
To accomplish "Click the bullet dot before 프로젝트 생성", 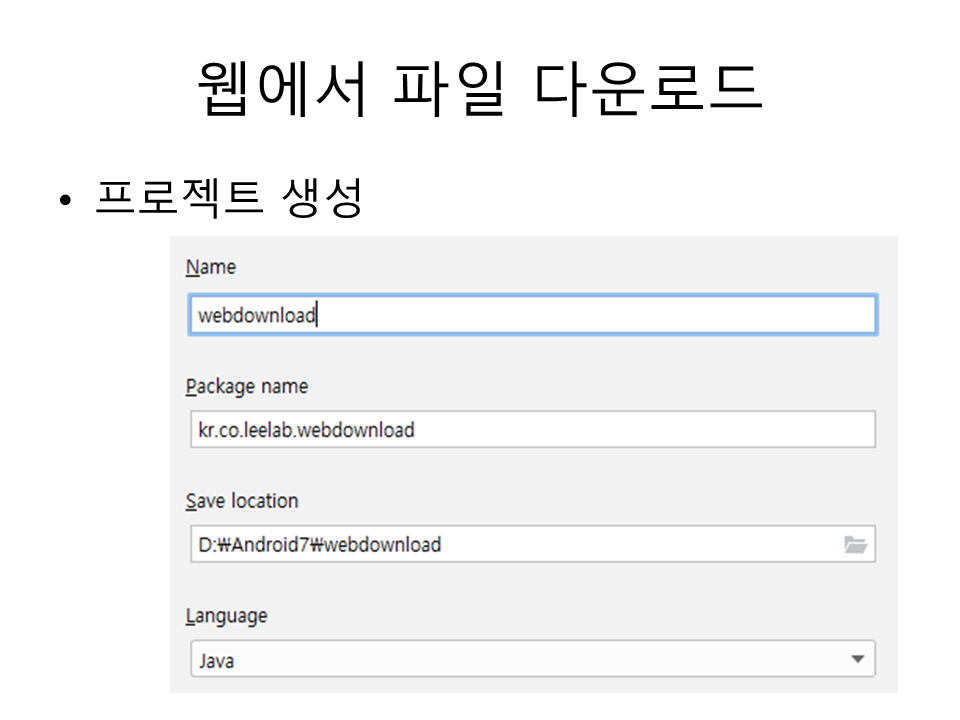I will pyautogui.click(x=66, y=201).
